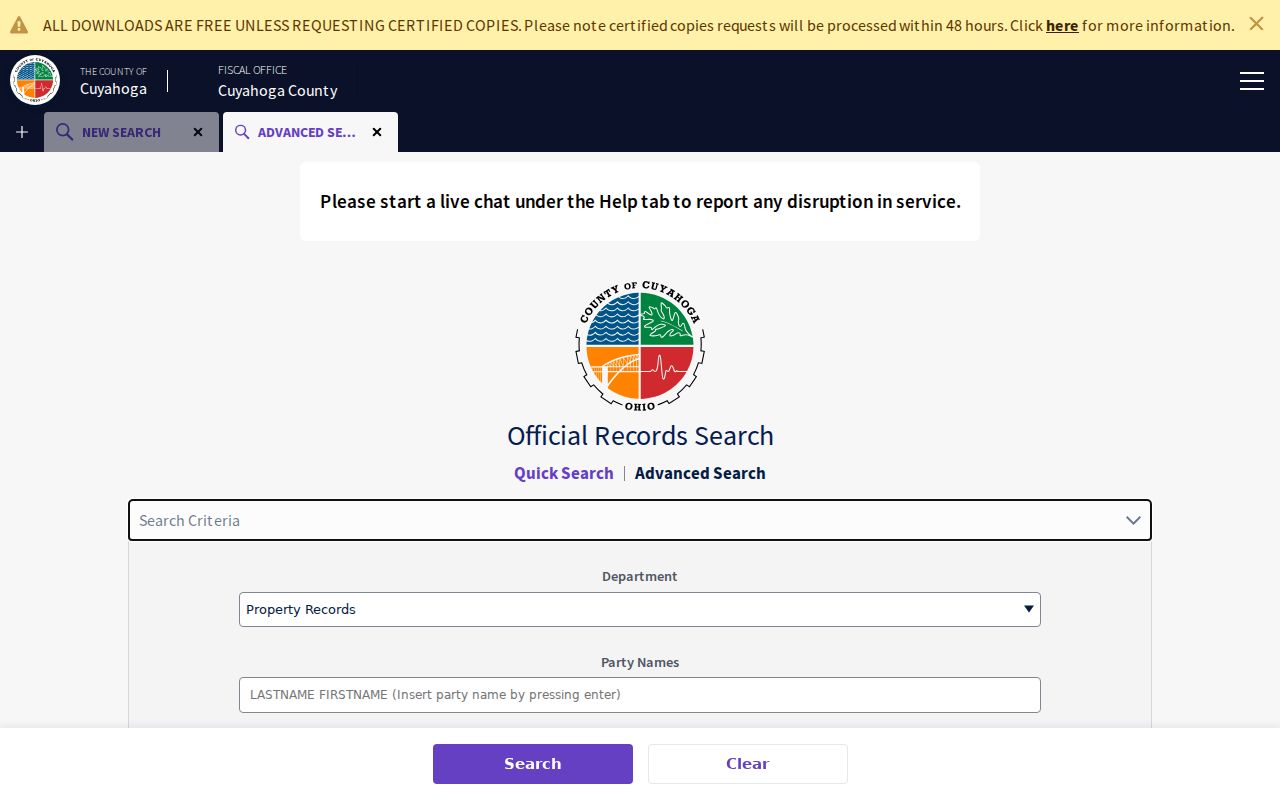This screenshot has height=800, width=1280.
Task: Open the Department dropdown
Action: pyautogui.click(x=640, y=609)
